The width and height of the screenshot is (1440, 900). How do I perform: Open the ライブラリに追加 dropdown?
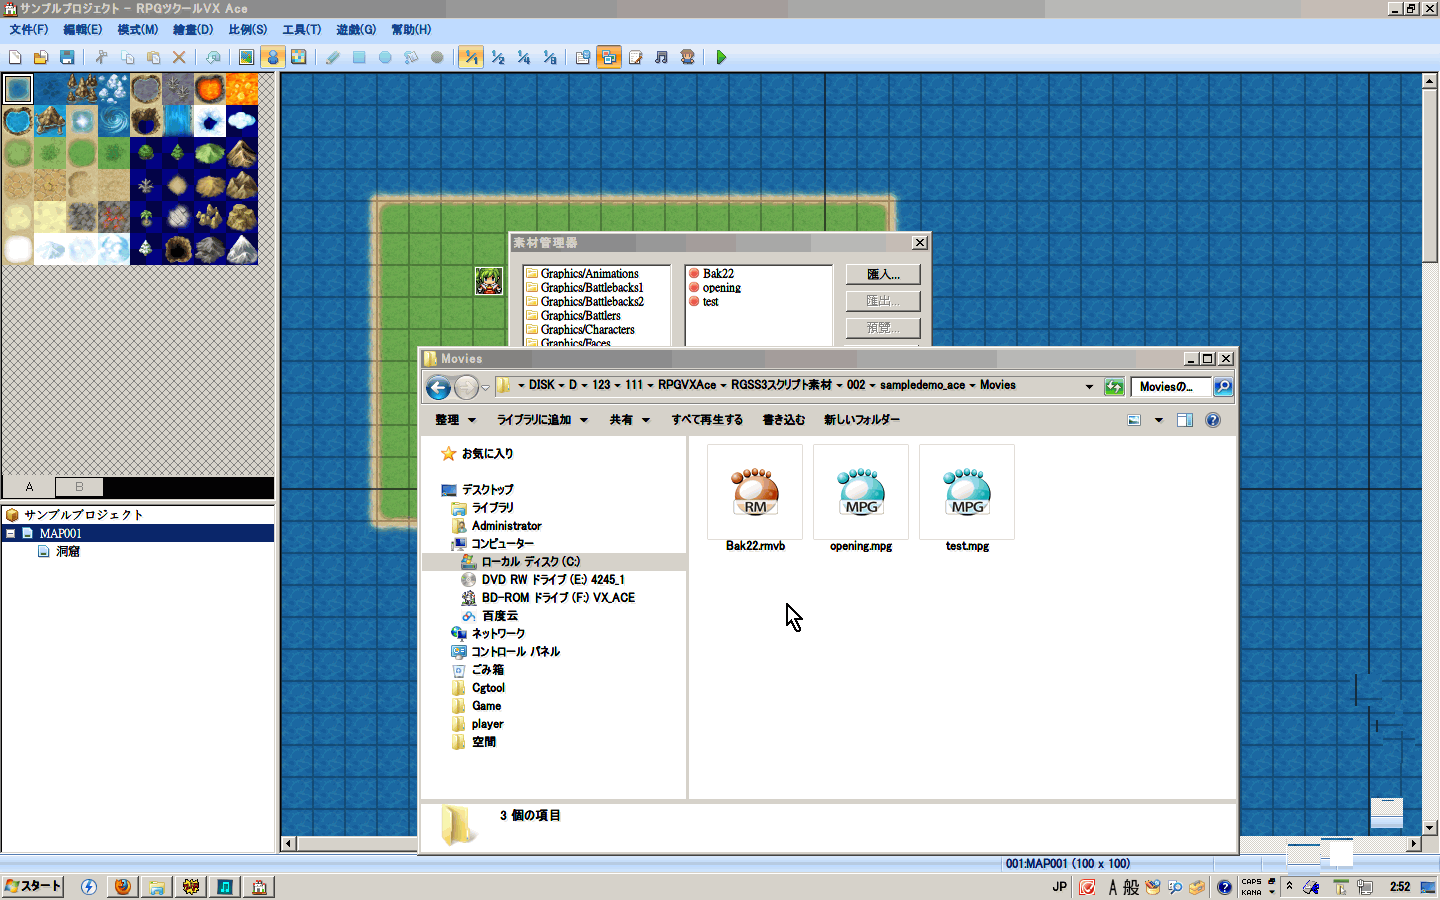543,420
